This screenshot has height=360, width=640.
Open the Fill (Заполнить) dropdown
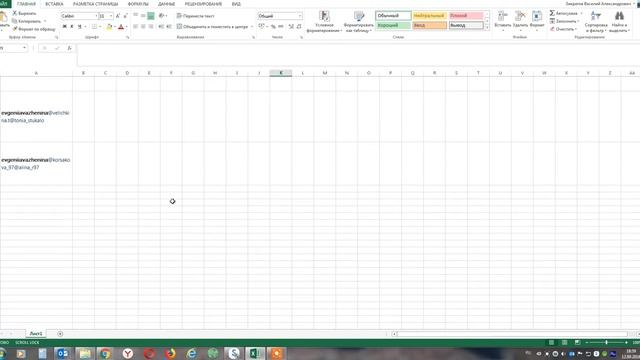coord(565,21)
